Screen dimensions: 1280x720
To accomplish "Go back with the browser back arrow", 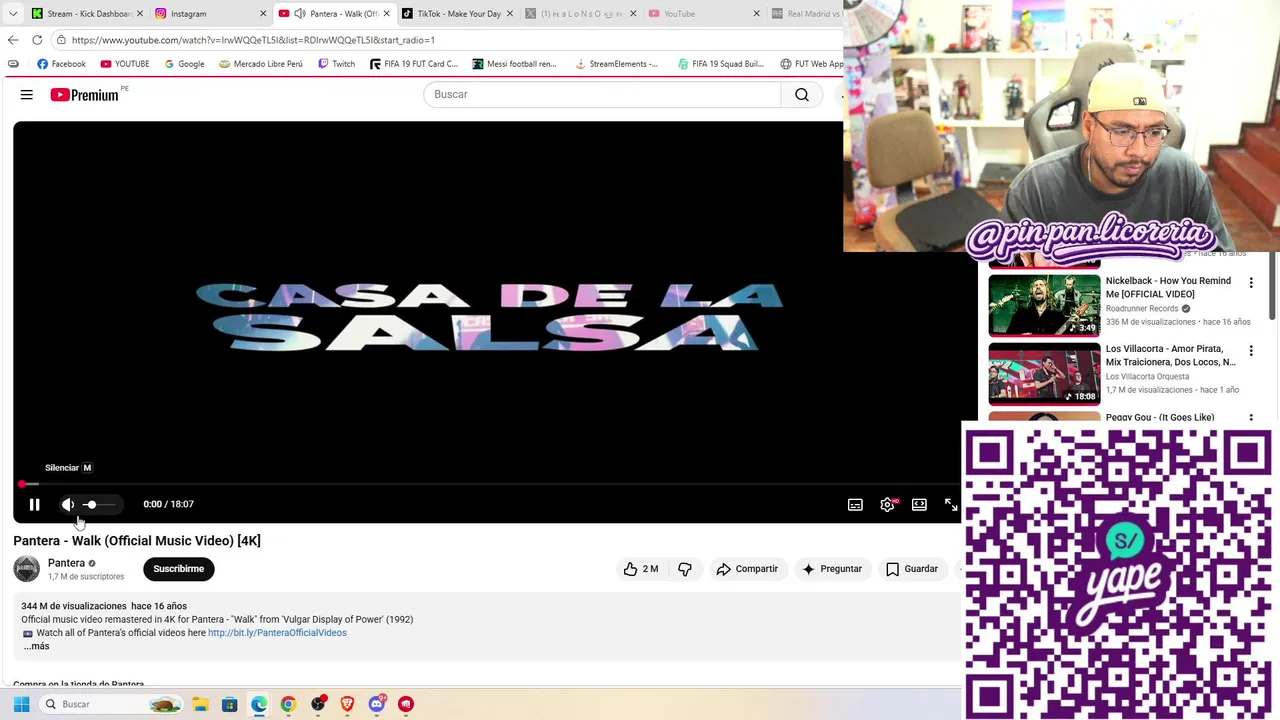I will 13,40.
